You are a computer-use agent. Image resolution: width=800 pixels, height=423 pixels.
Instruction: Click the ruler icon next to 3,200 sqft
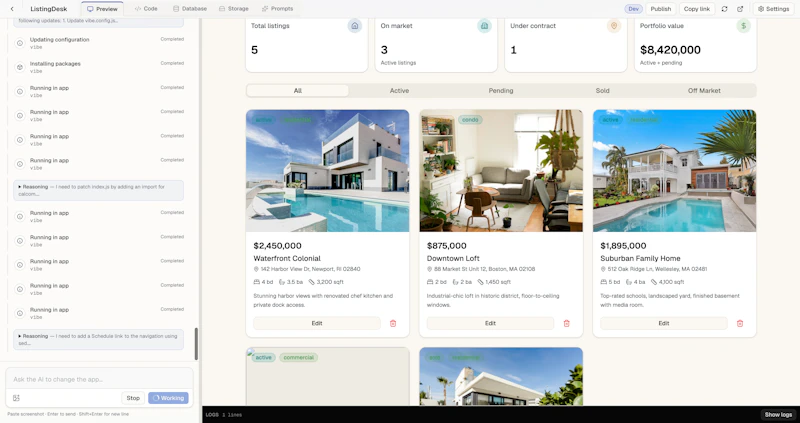312,282
